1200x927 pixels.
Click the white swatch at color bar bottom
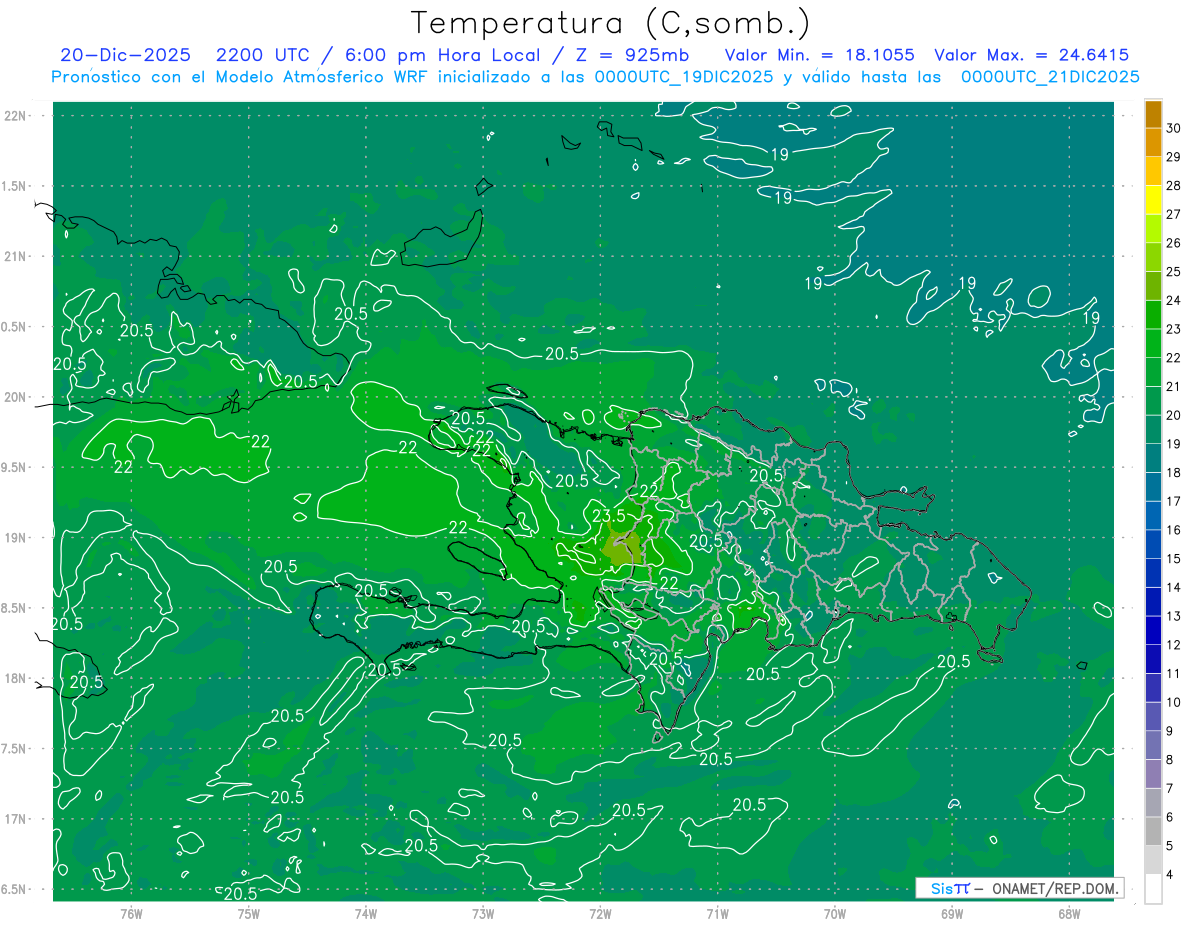[x=1153, y=889]
